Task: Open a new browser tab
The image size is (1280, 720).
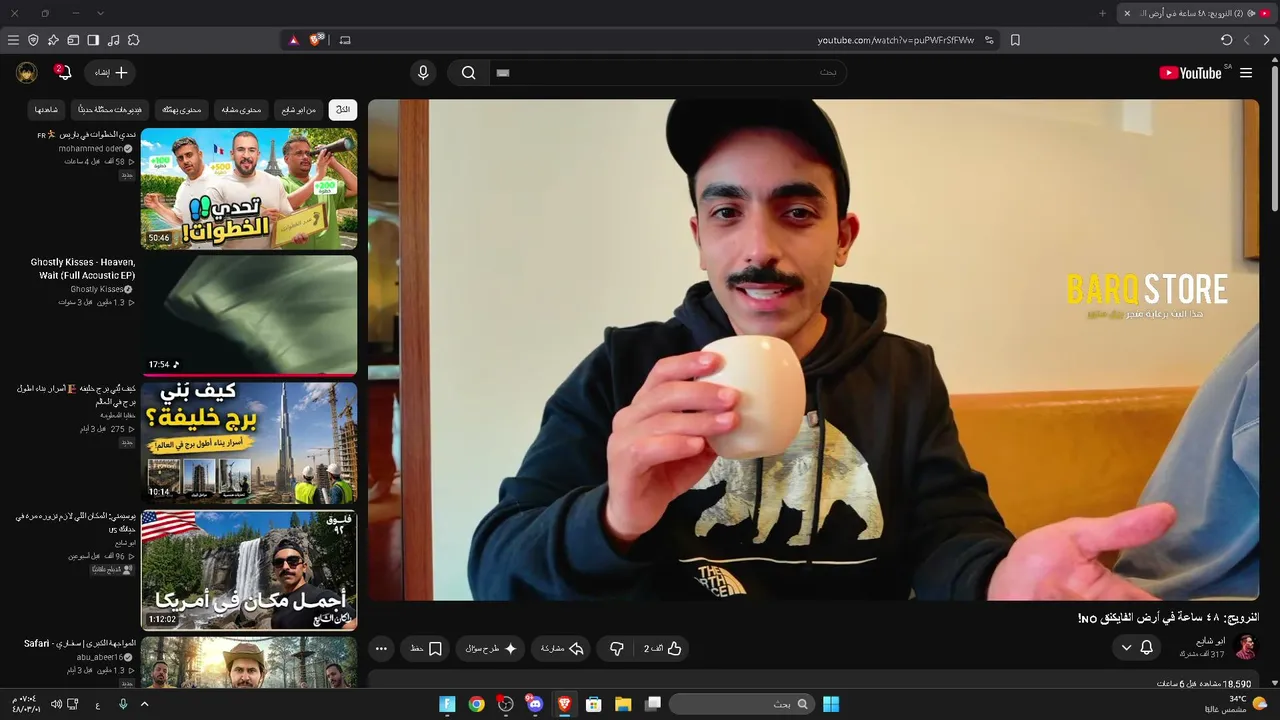Action: pyautogui.click(x=1103, y=13)
